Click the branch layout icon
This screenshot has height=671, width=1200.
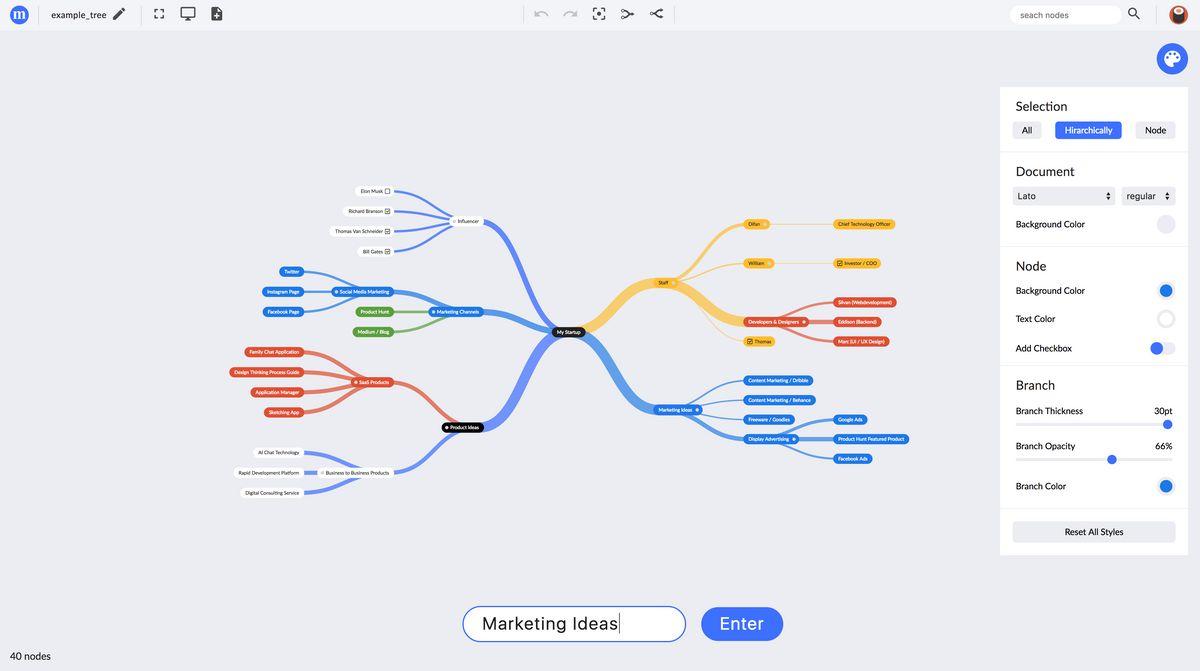tap(657, 14)
